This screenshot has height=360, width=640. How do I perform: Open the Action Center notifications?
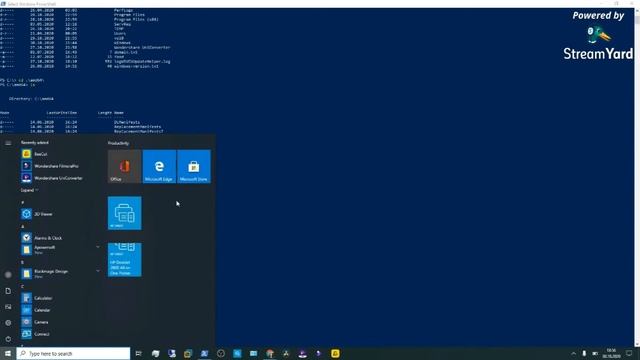pos(629,353)
